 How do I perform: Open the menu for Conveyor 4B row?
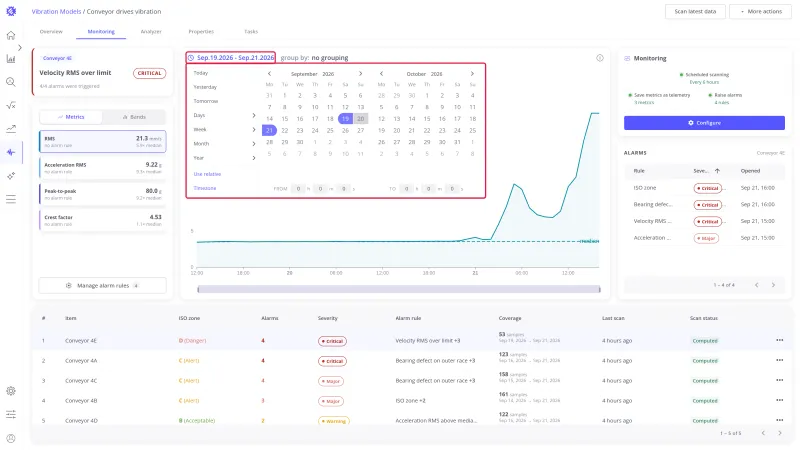coord(779,400)
